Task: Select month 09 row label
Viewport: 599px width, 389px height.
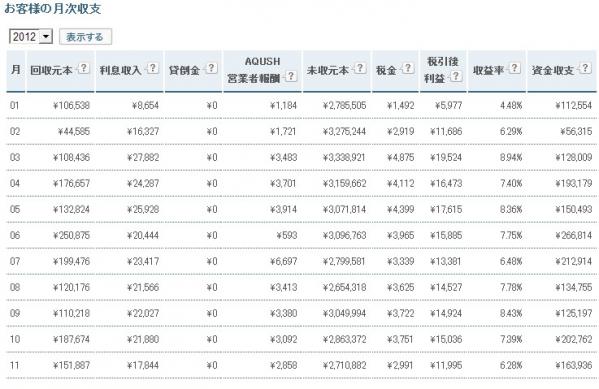Action: 15,313
